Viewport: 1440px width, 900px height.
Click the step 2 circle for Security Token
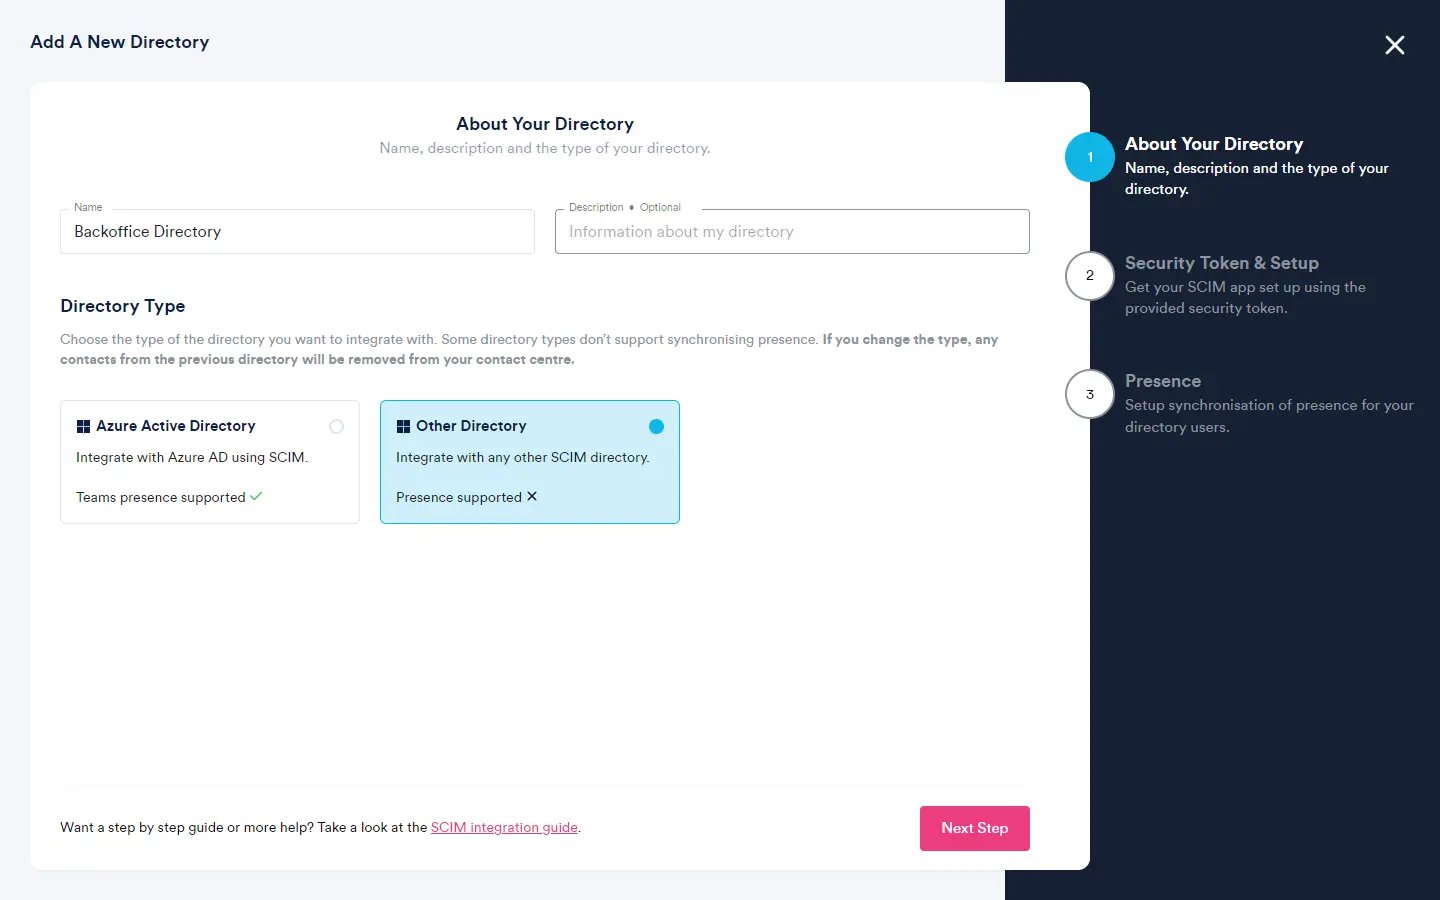pyautogui.click(x=1089, y=276)
